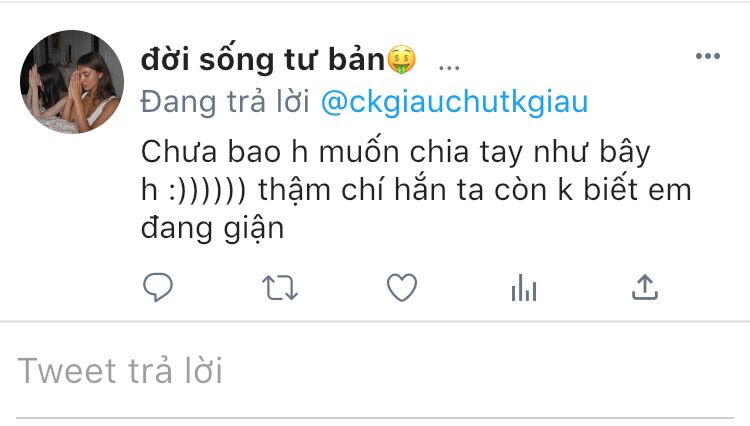View tweet analytics via bar chart icon

(x=524, y=287)
